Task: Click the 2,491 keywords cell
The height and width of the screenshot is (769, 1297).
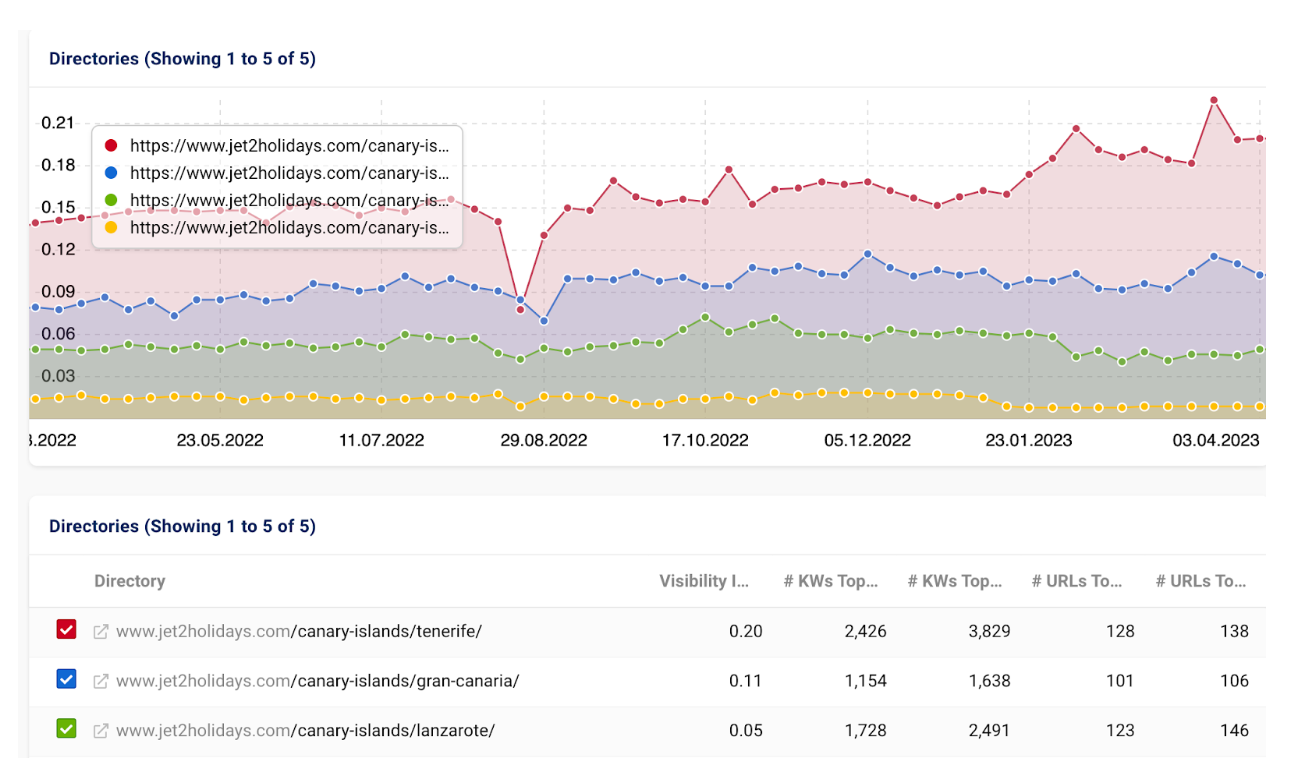Action: coord(989,730)
